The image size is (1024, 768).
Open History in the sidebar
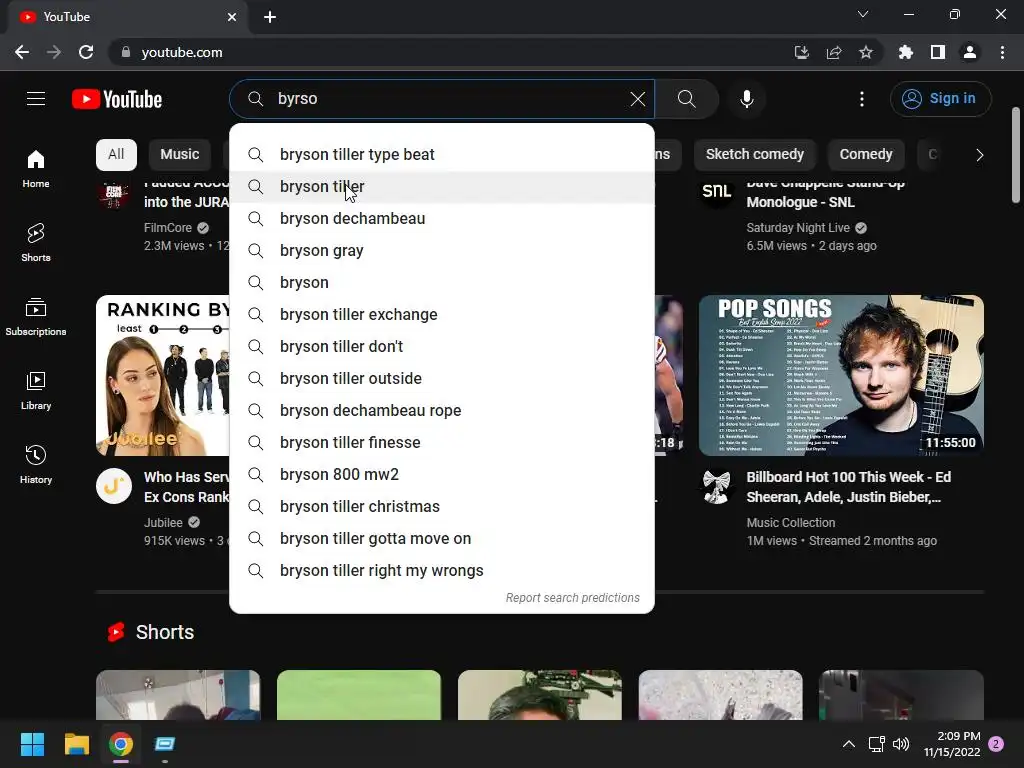[x=36, y=464]
